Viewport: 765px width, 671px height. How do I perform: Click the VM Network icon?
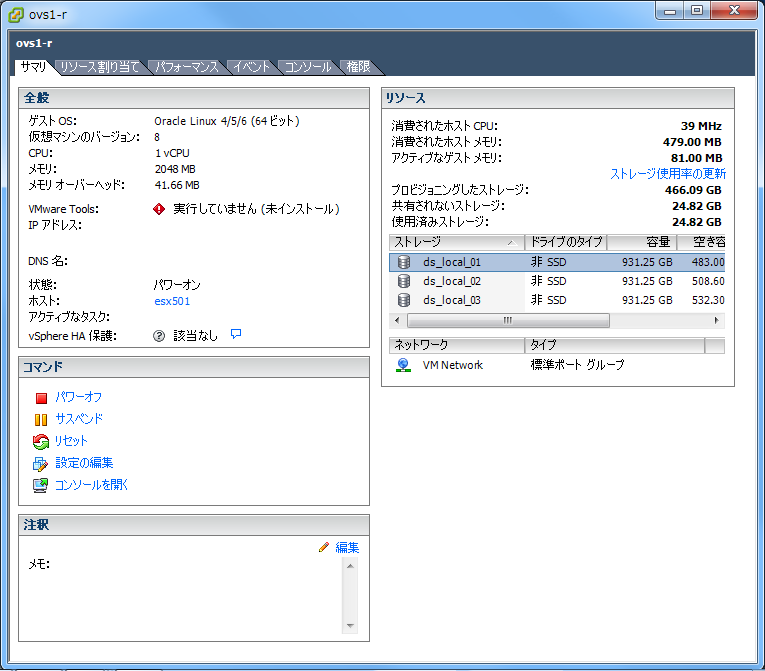click(x=403, y=365)
